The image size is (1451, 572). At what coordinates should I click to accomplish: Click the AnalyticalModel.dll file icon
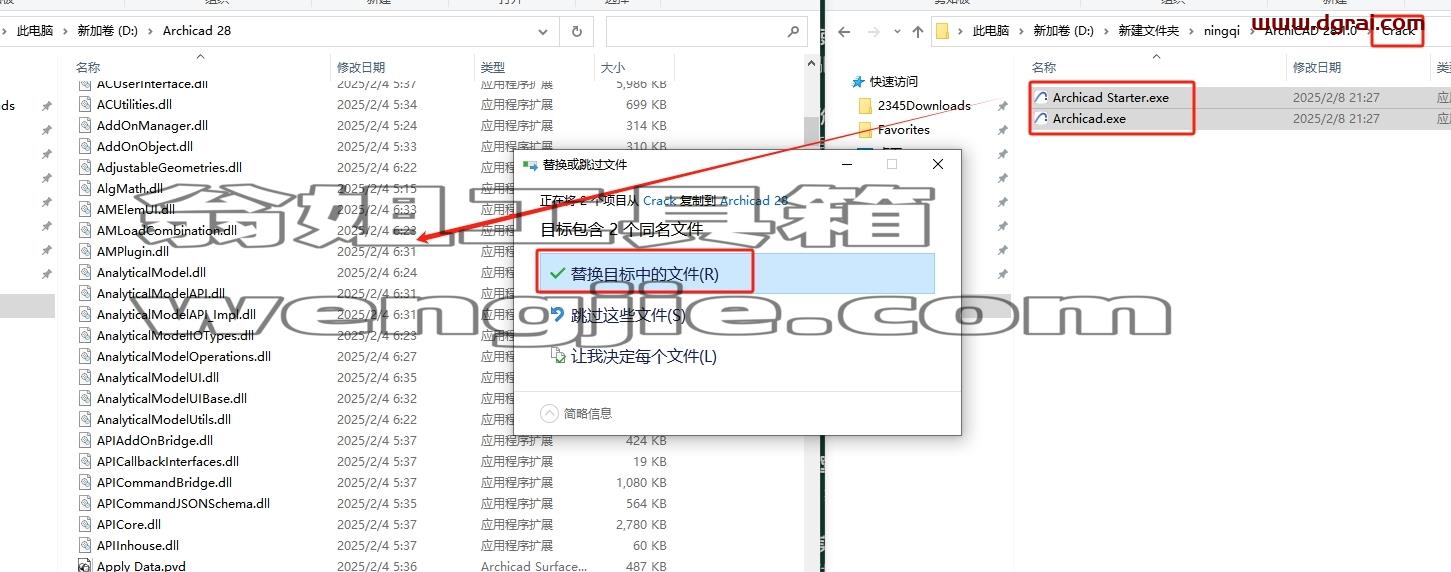[x=86, y=272]
